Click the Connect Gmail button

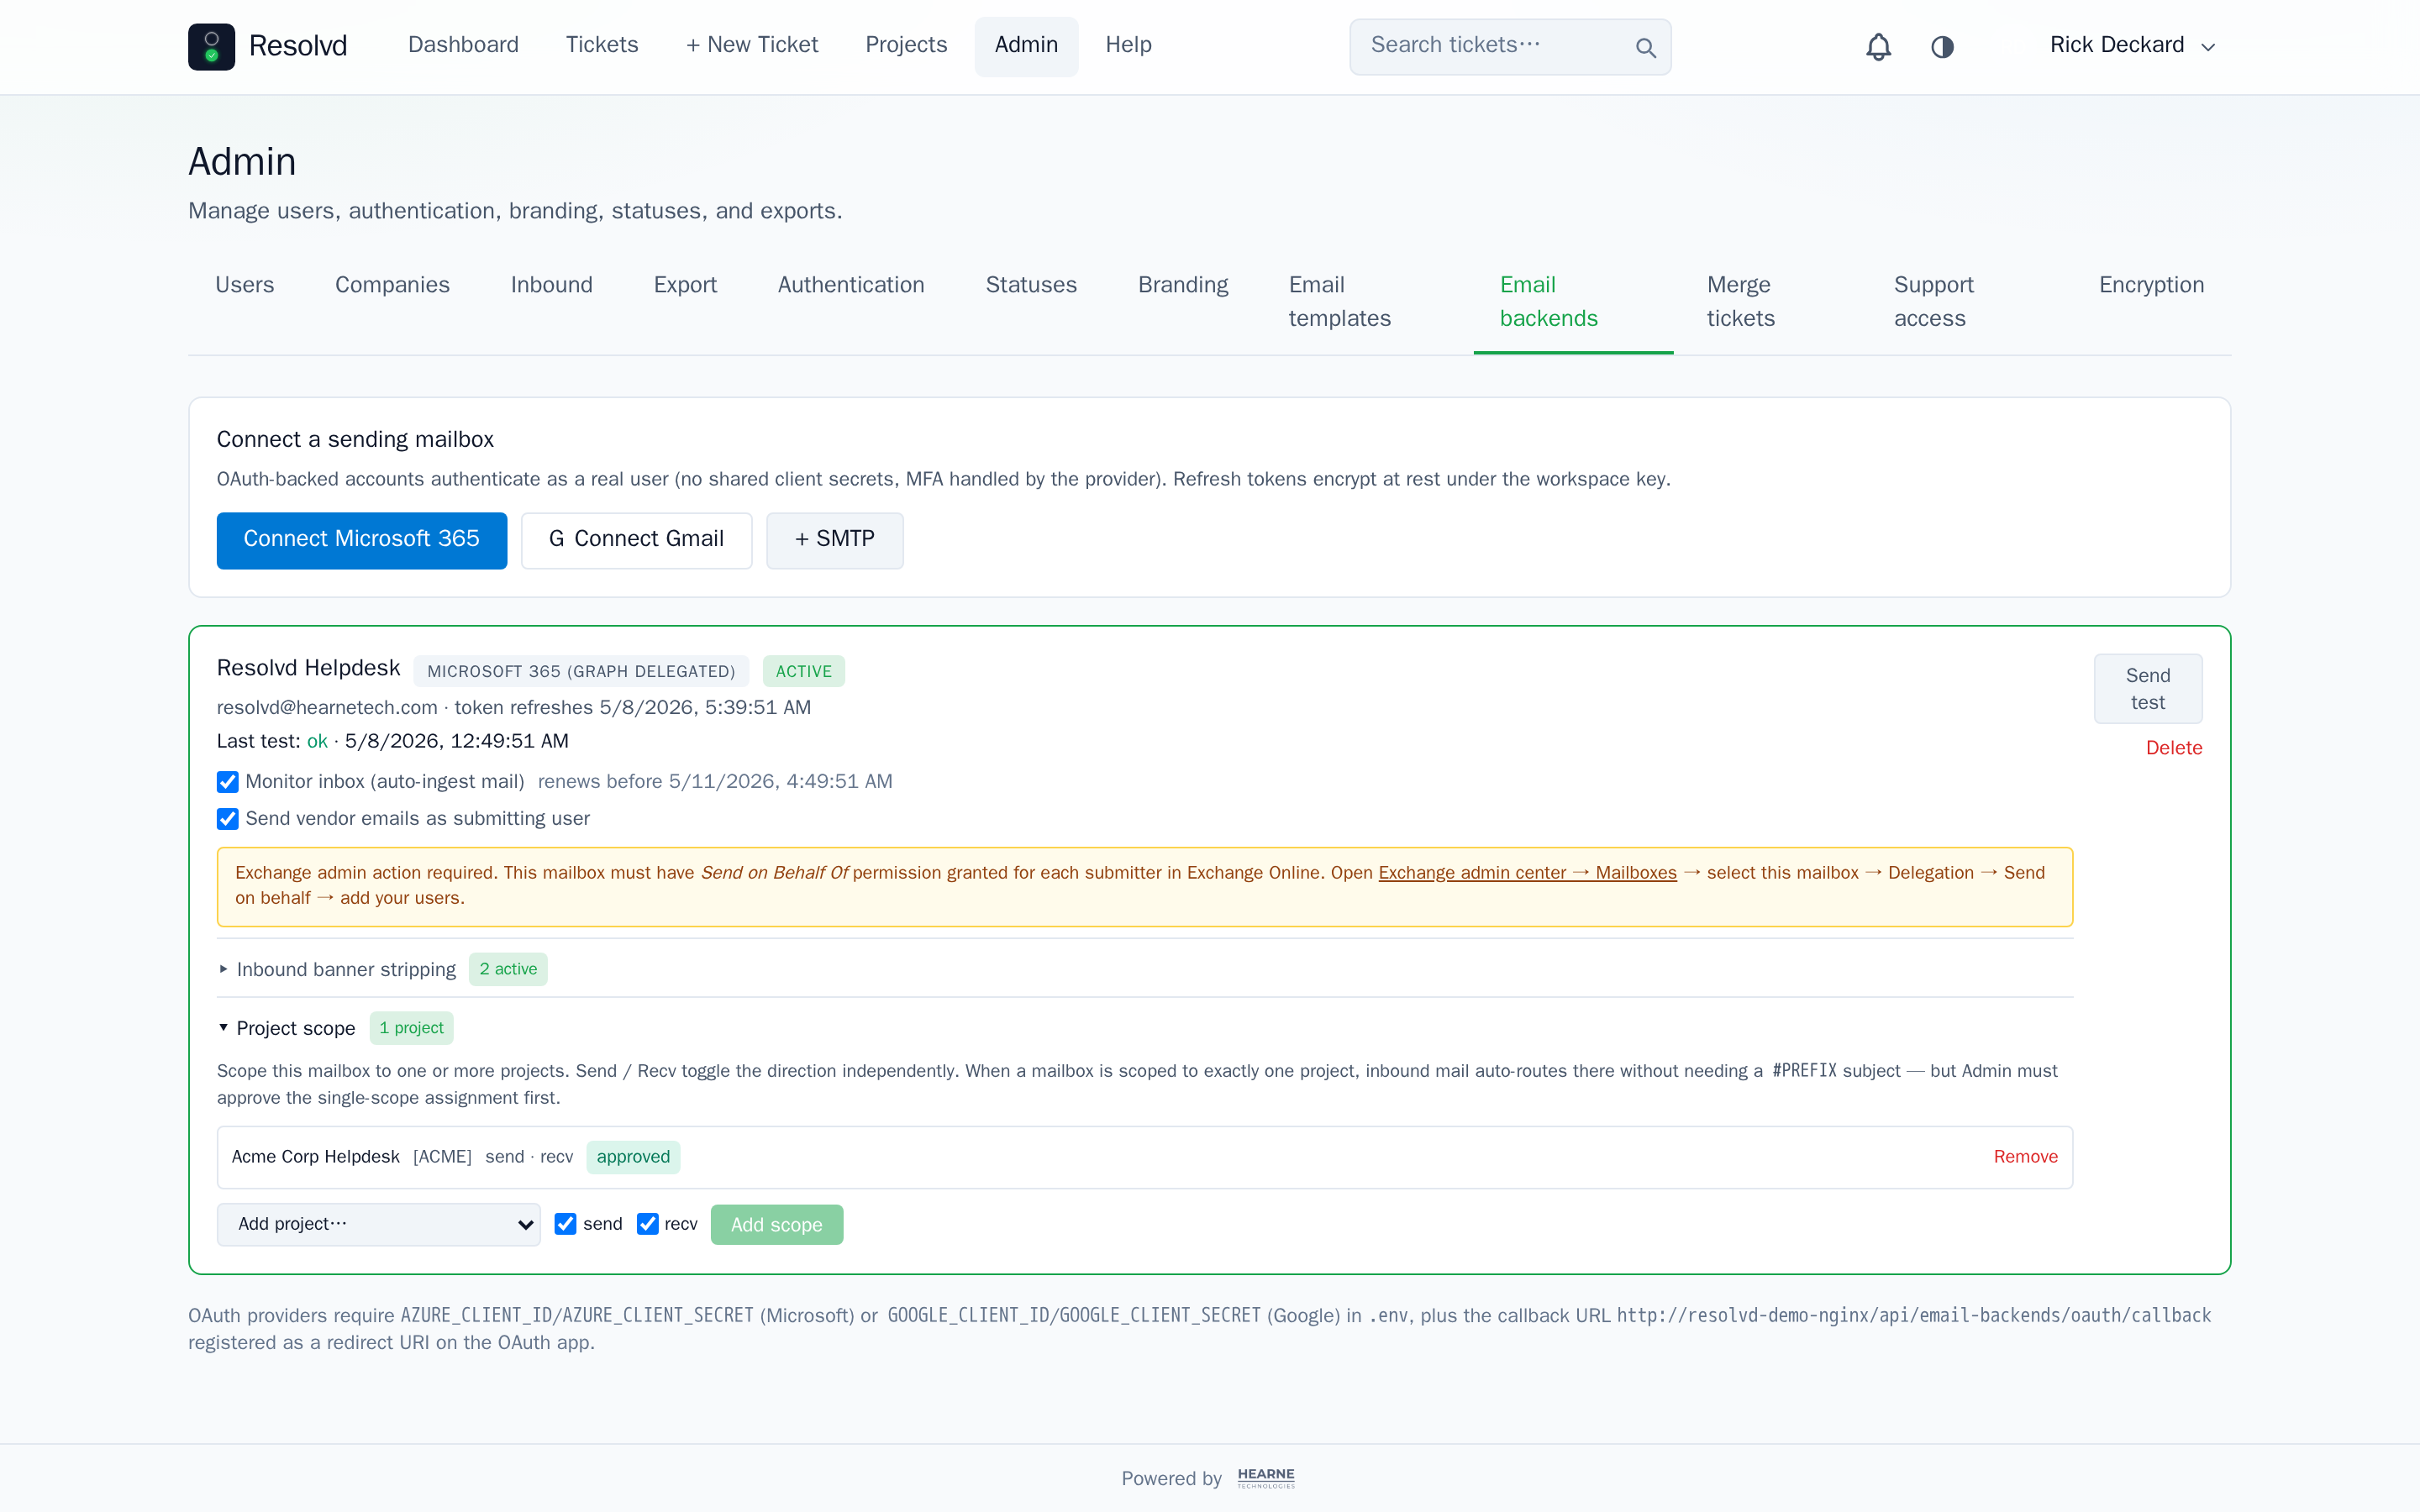tap(636, 540)
